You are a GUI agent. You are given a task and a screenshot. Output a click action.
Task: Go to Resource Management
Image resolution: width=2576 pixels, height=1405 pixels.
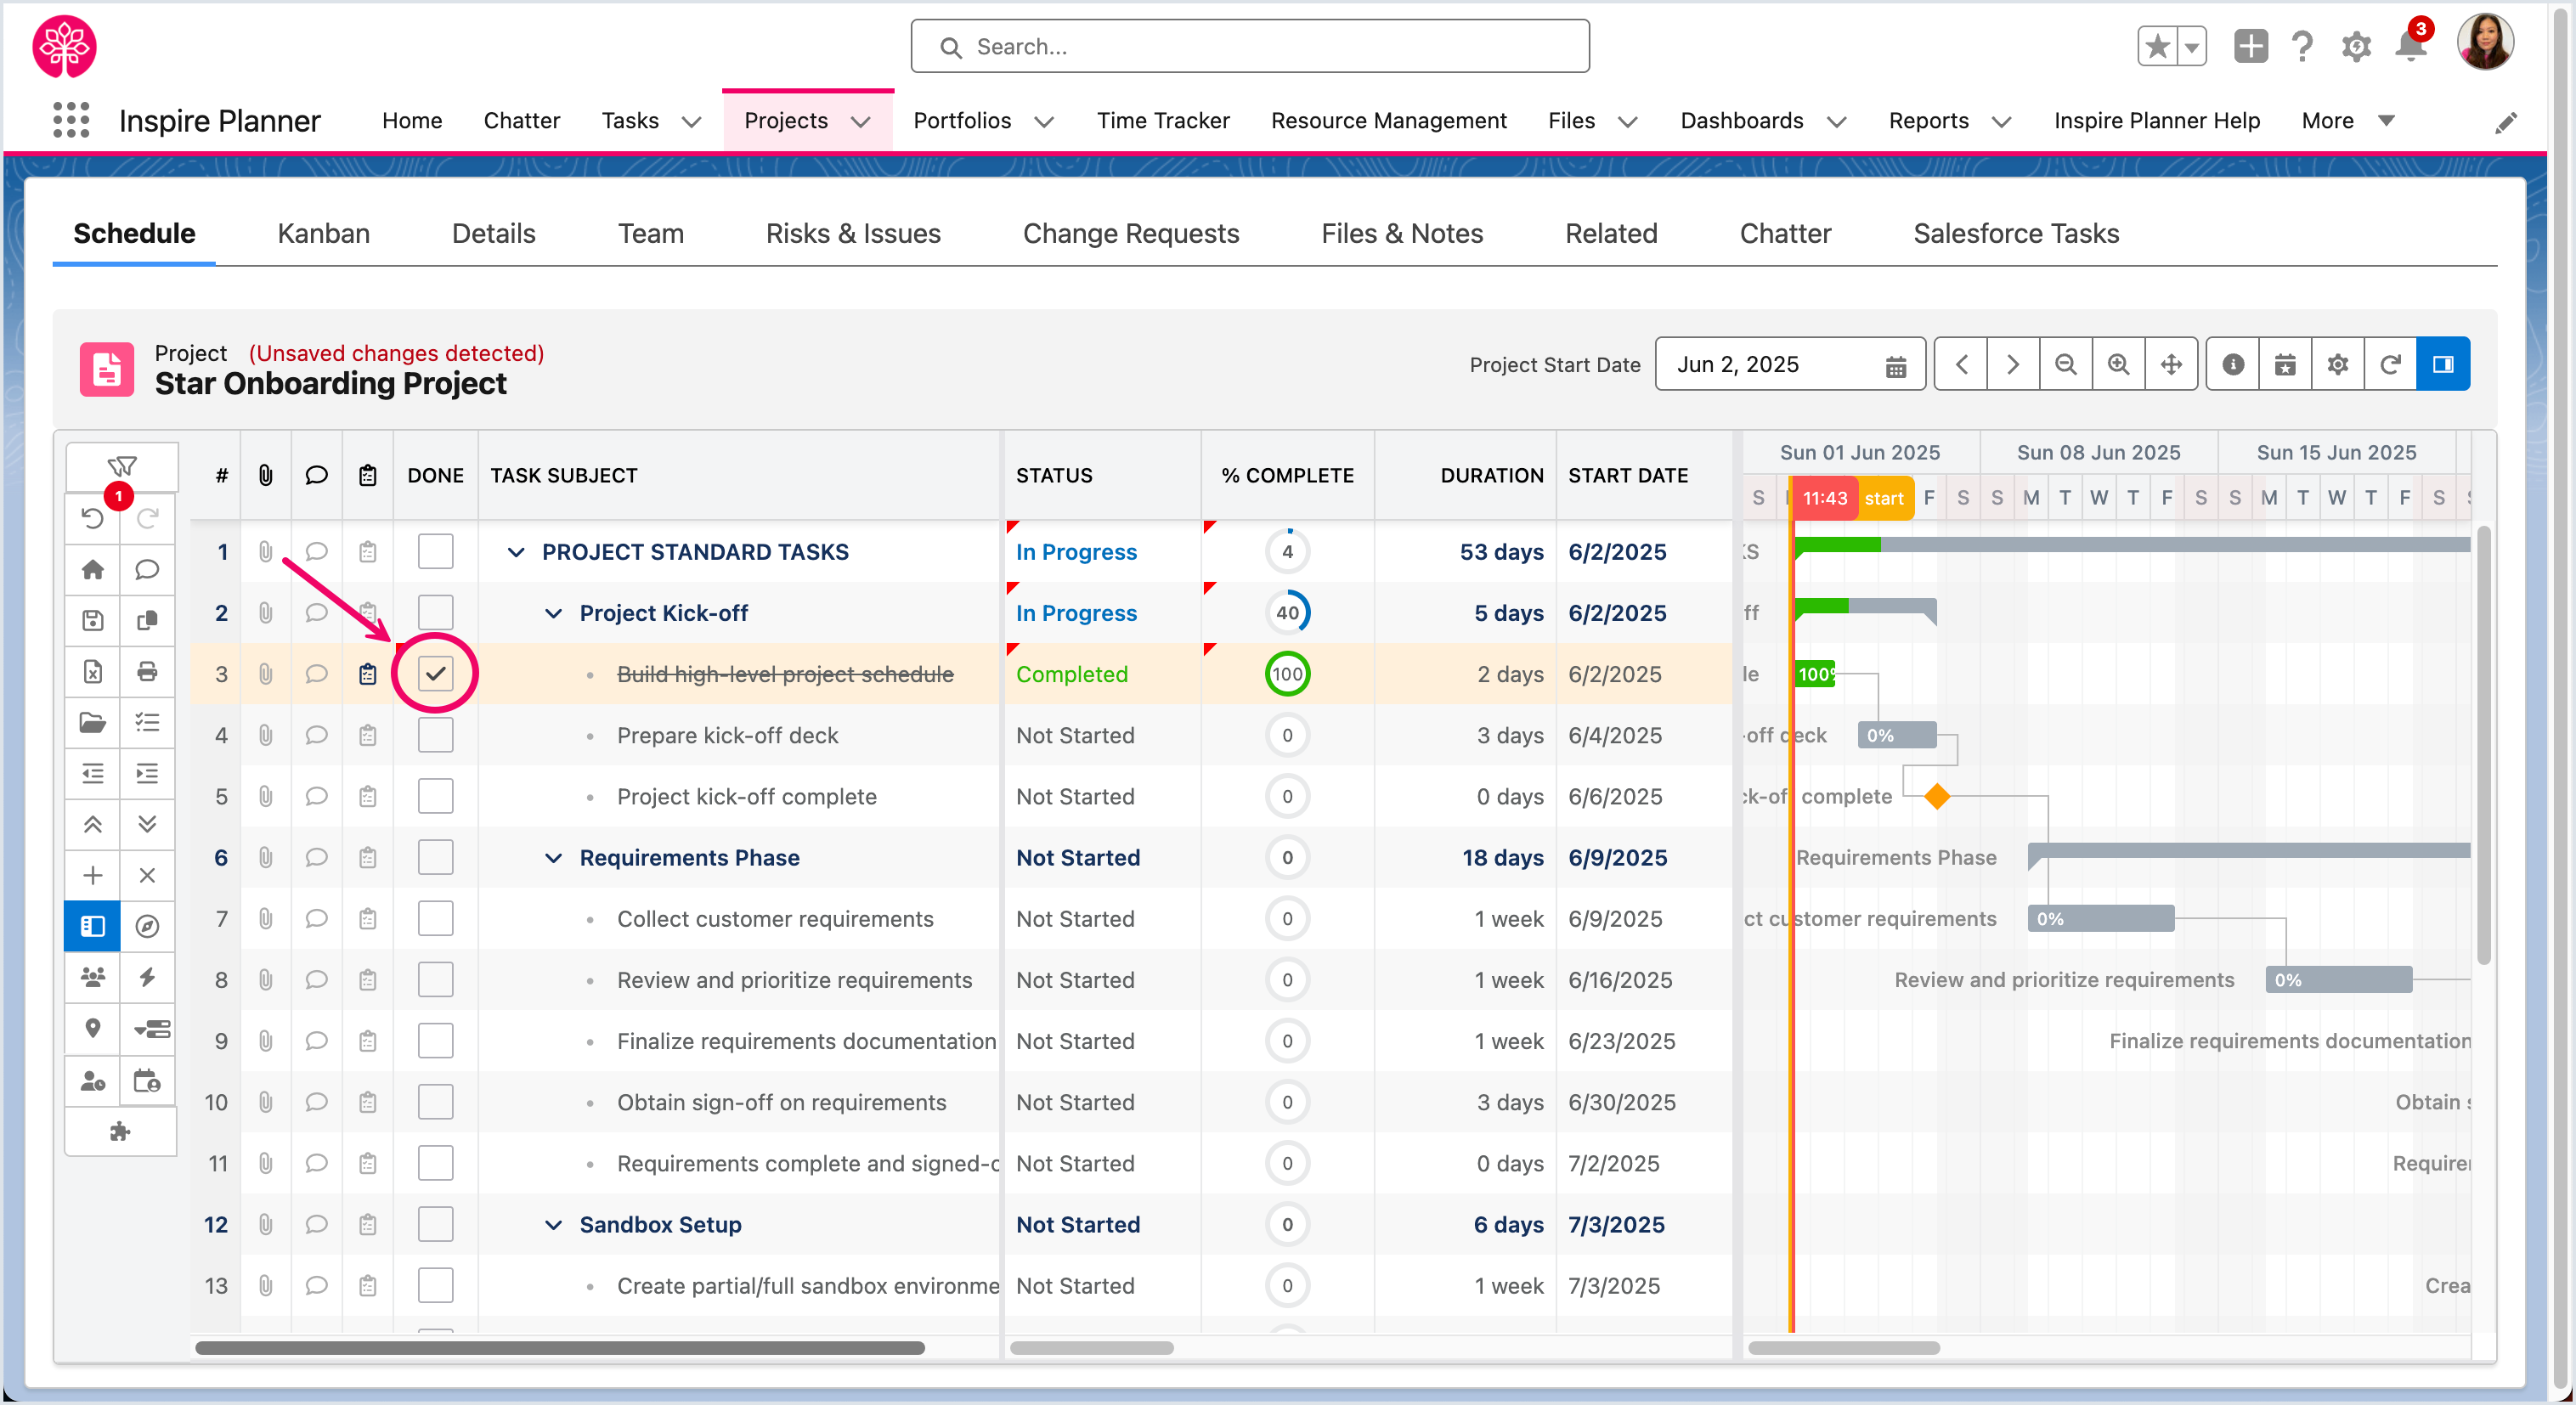click(x=1388, y=120)
